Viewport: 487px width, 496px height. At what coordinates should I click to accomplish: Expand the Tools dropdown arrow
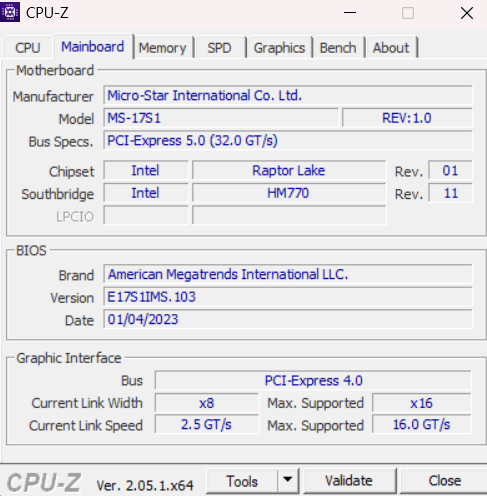(288, 480)
